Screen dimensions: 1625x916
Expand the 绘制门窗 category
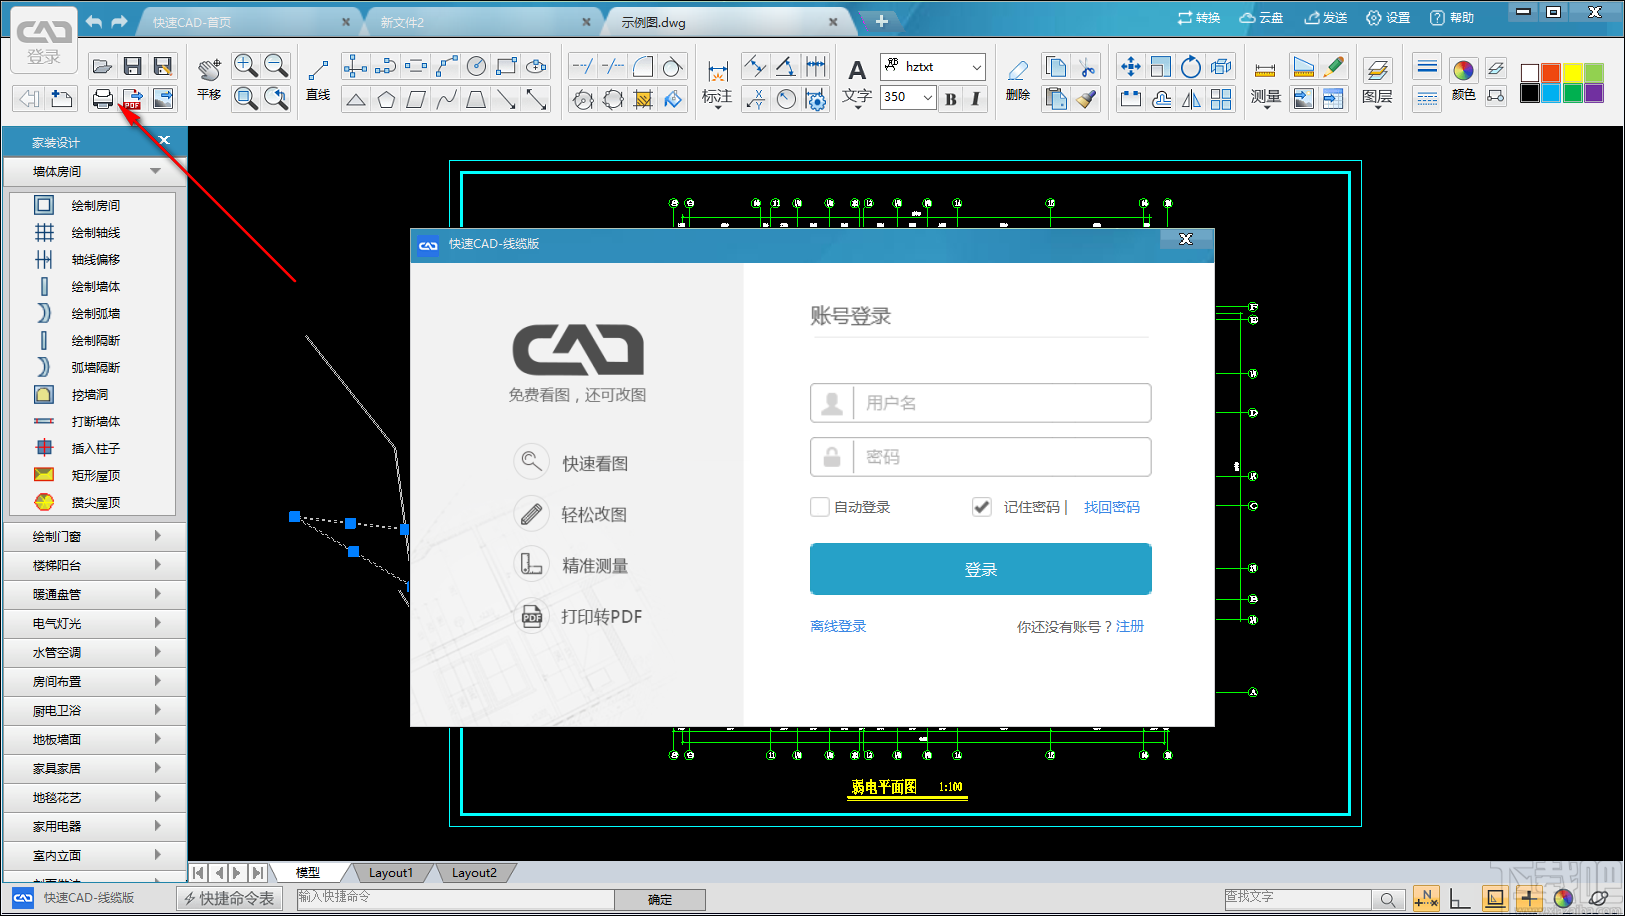point(96,536)
